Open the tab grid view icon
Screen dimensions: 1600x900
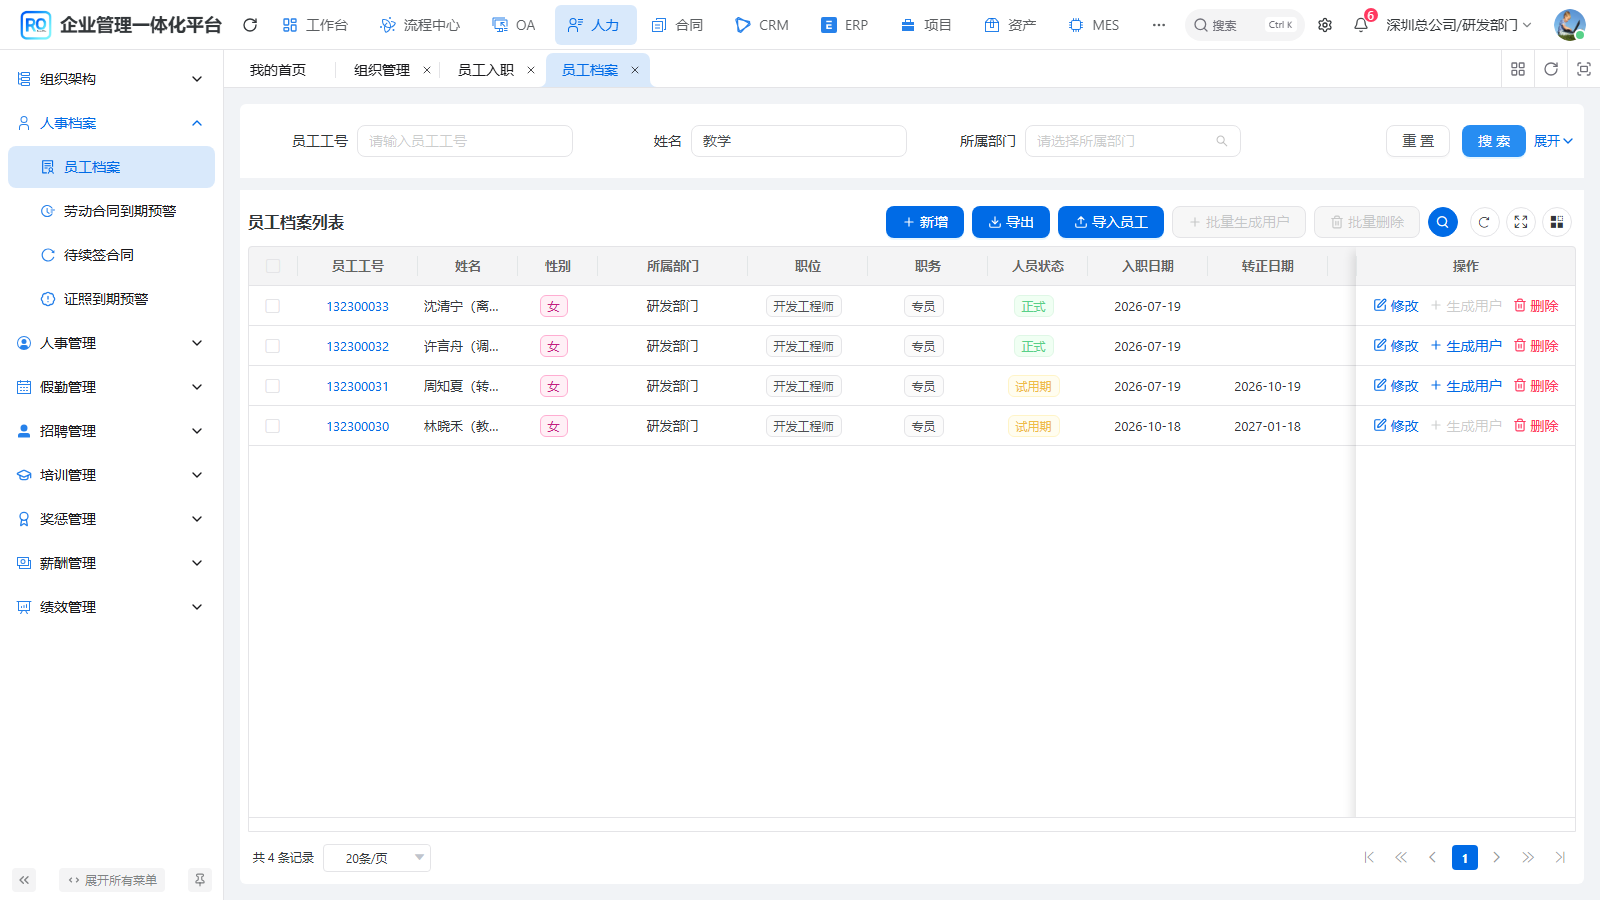point(1518,69)
